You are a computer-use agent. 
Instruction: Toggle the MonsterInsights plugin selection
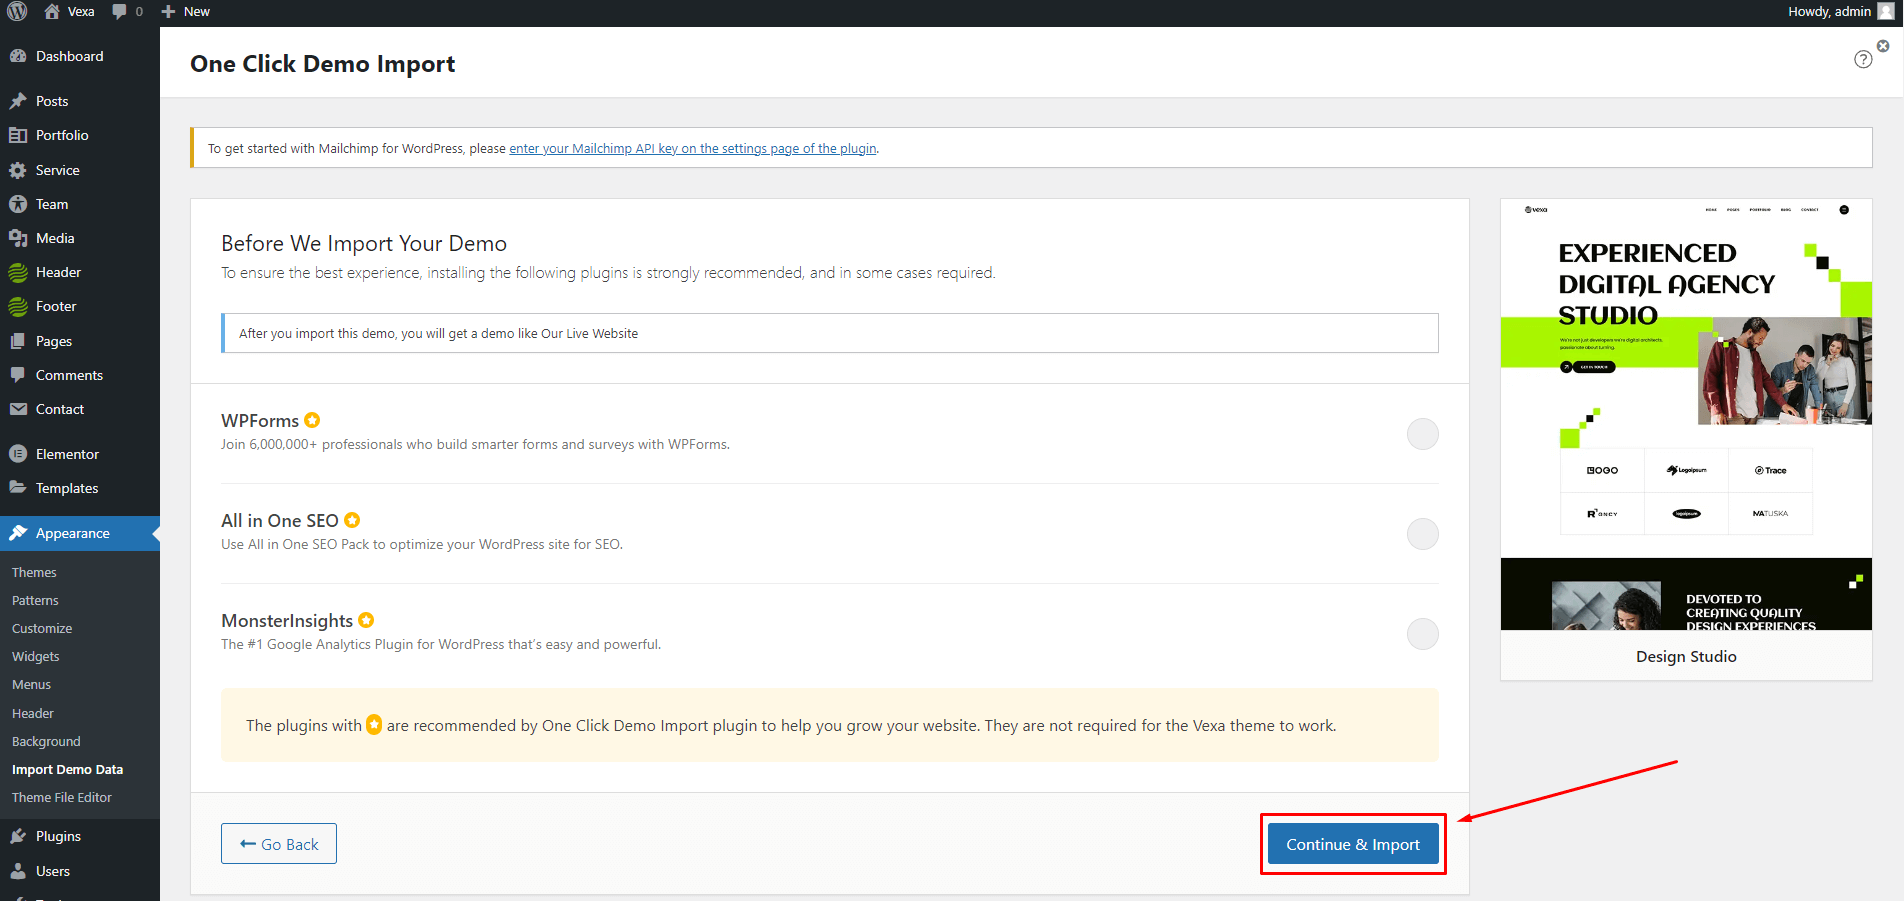pos(1422,634)
